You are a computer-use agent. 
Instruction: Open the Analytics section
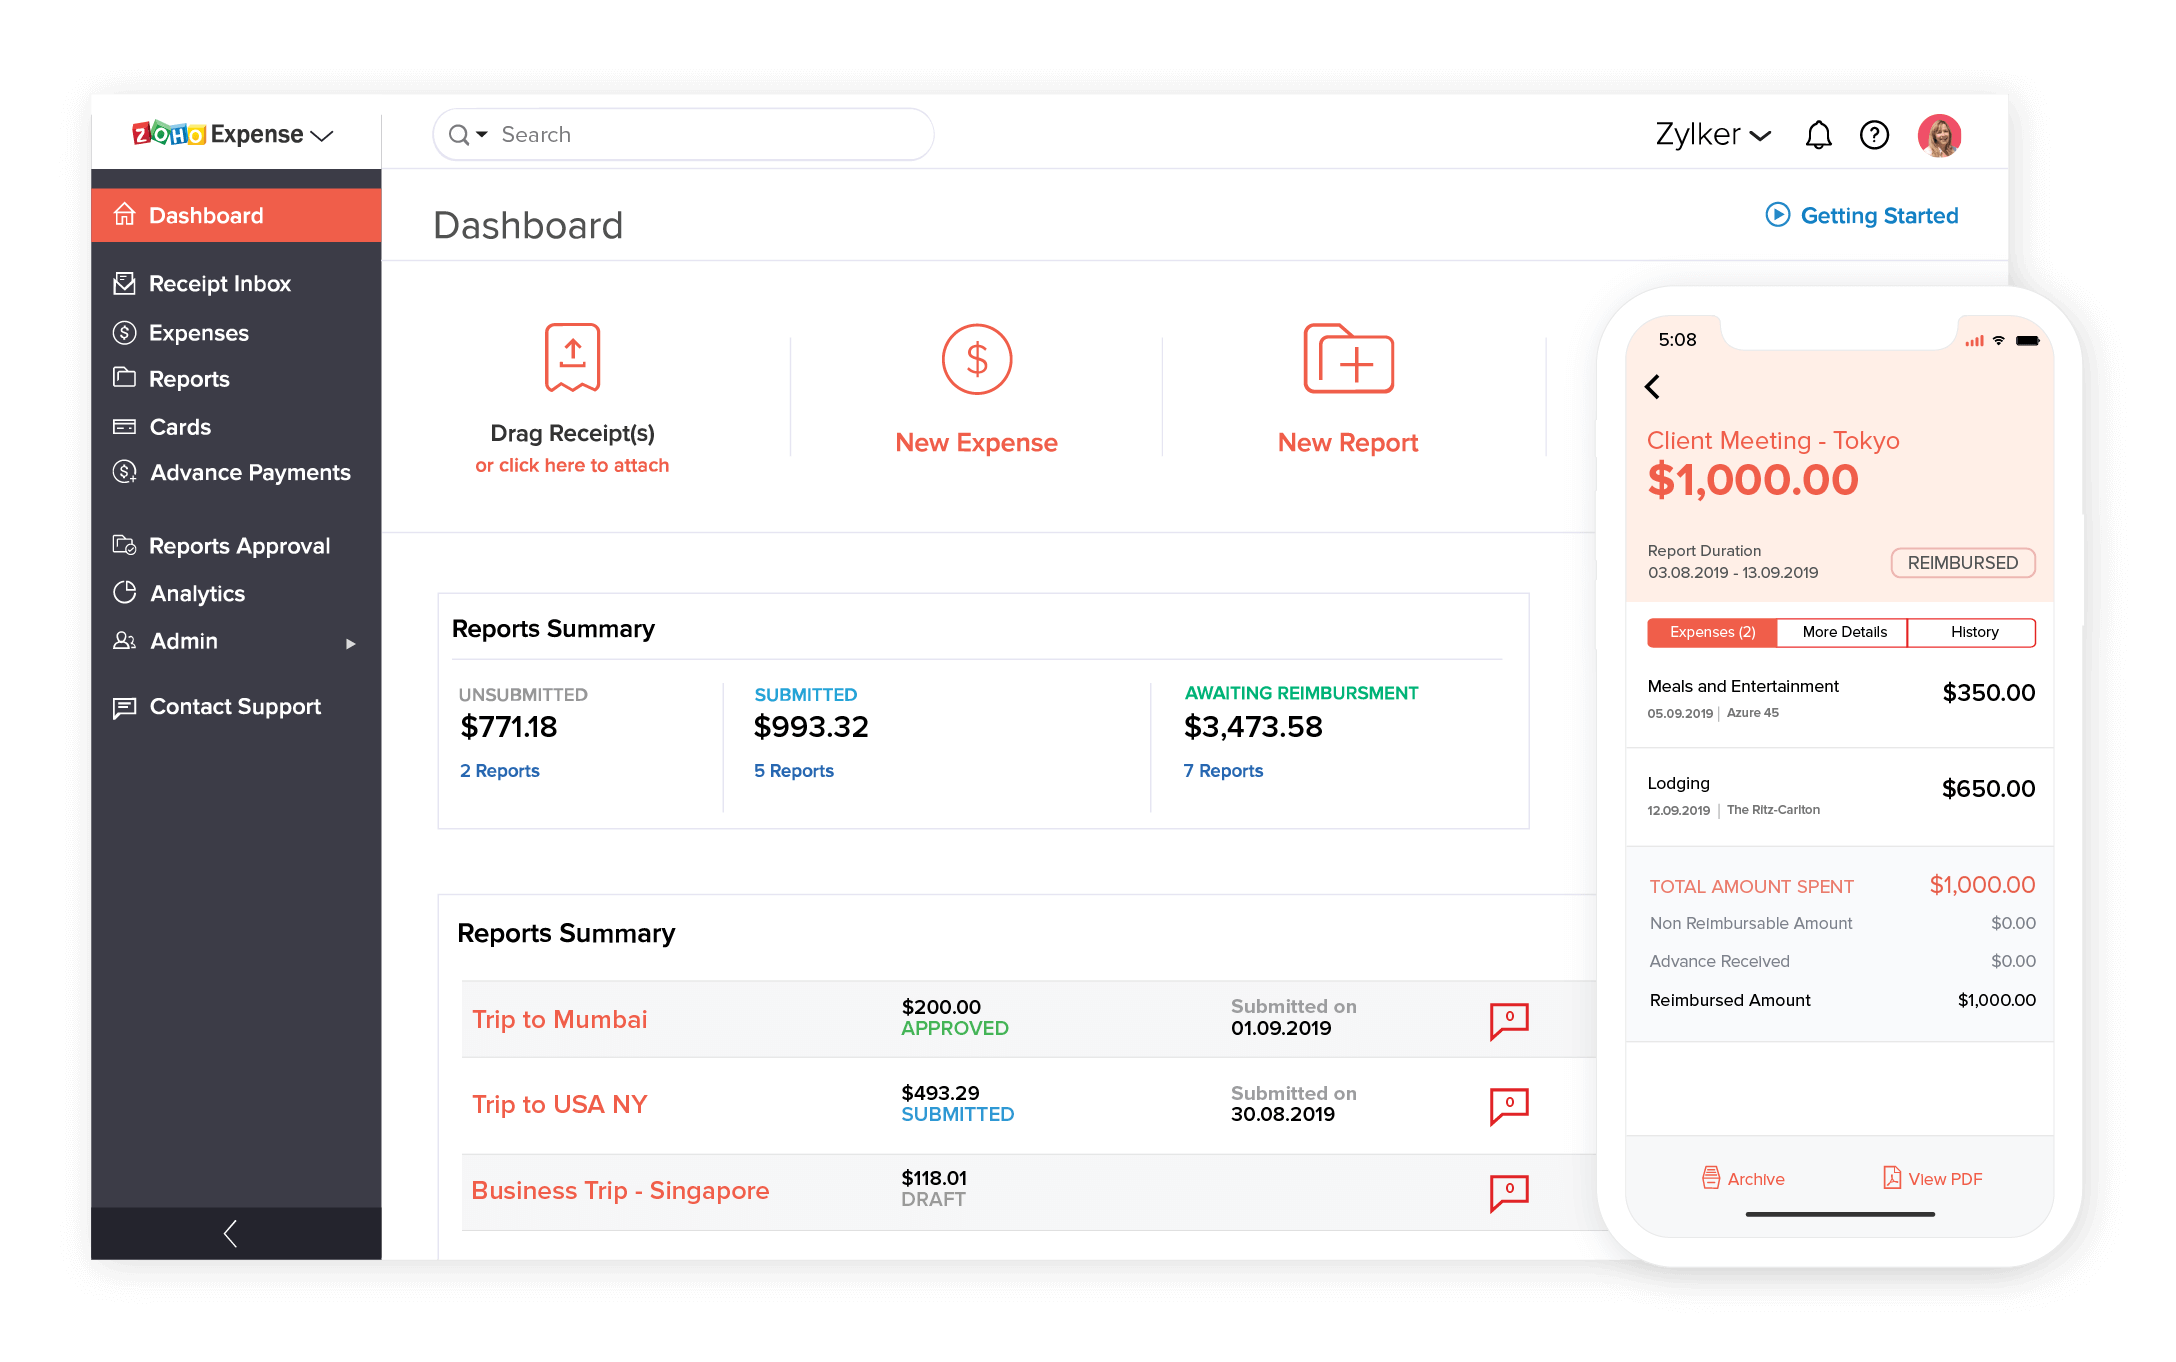(x=197, y=593)
